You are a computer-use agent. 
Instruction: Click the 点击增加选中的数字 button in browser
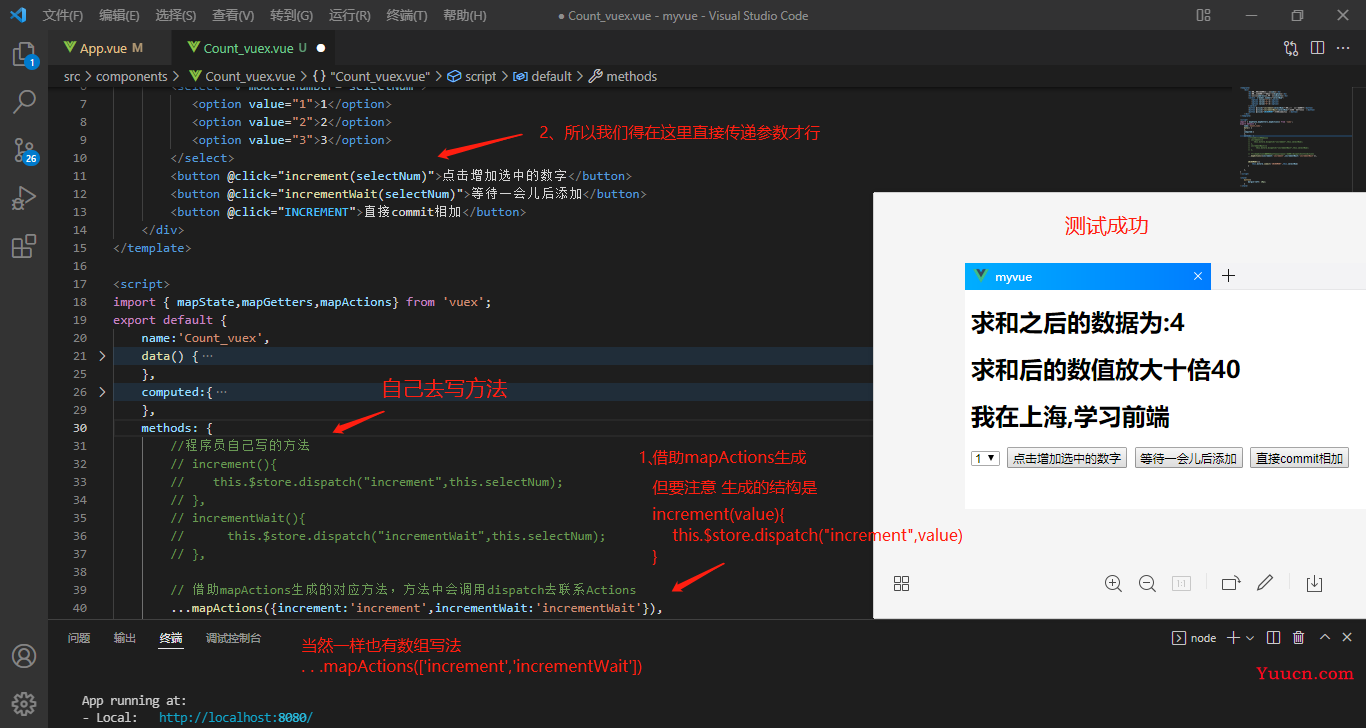pyautogui.click(x=1067, y=458)
